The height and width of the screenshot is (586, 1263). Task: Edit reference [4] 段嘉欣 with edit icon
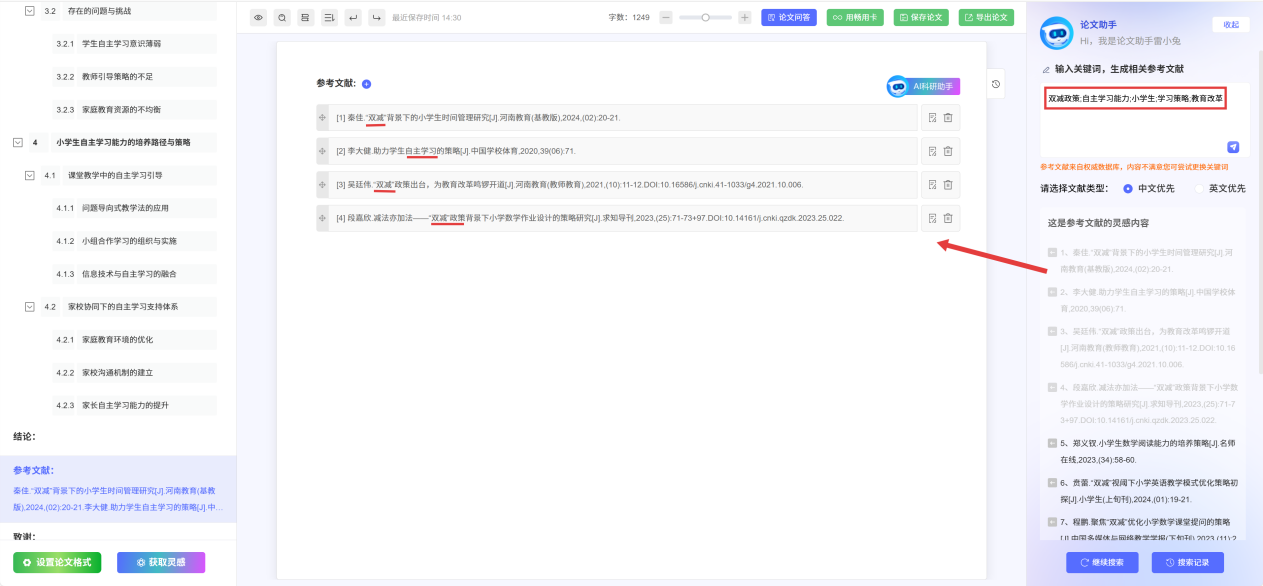(x=931, y=218)
